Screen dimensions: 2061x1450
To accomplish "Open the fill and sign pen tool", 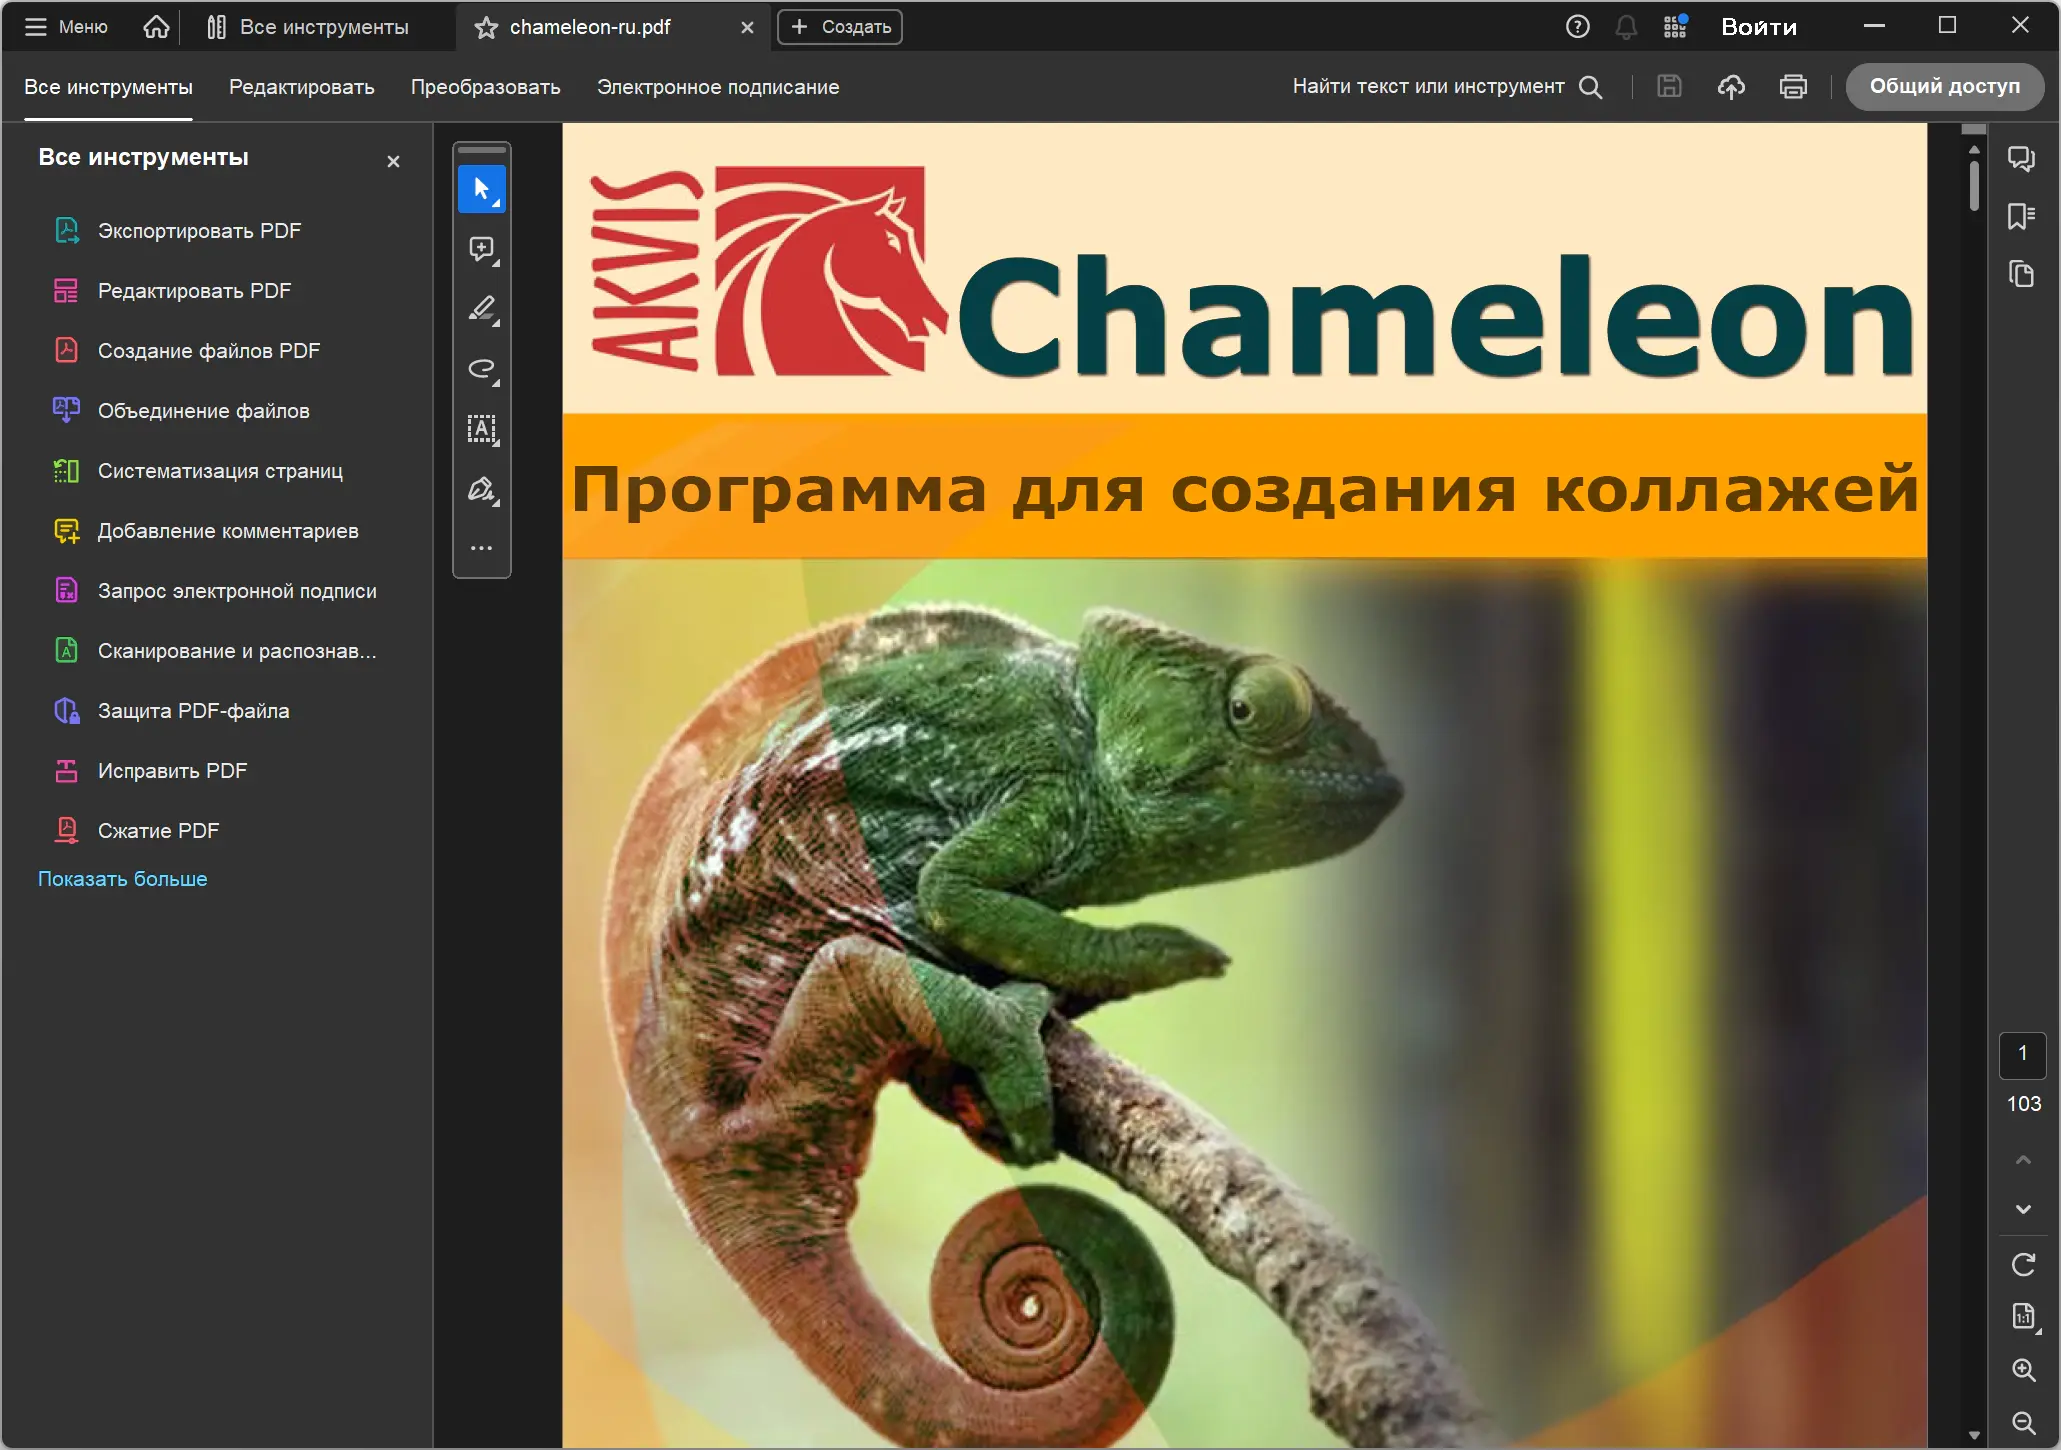I will point(481,489).
